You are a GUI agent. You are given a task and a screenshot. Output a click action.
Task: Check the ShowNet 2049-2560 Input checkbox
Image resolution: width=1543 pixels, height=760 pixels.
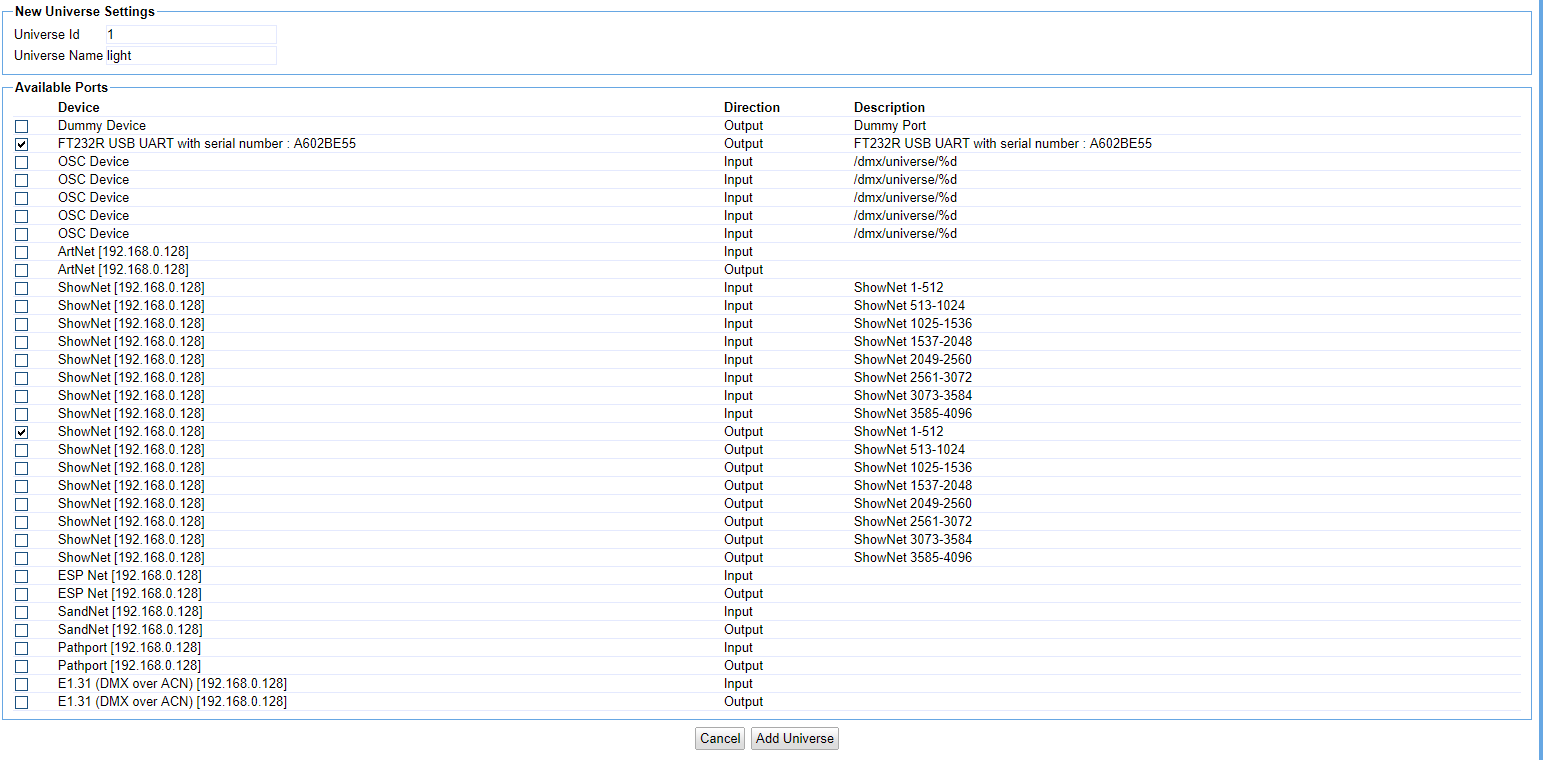pyautogui.click(x=21, y=360)
